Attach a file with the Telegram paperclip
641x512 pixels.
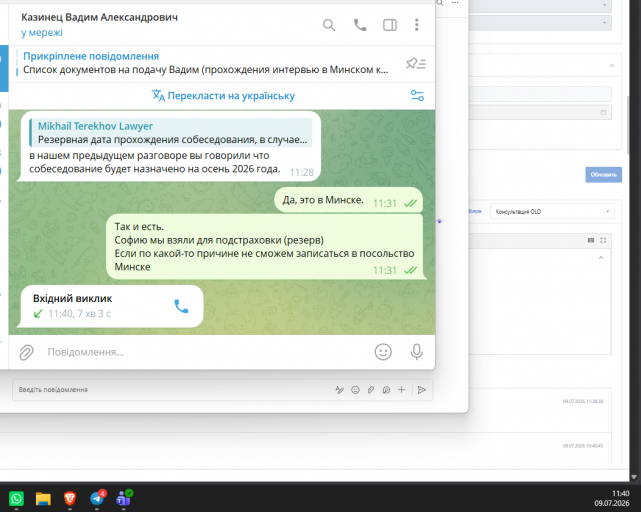point(27,352)
